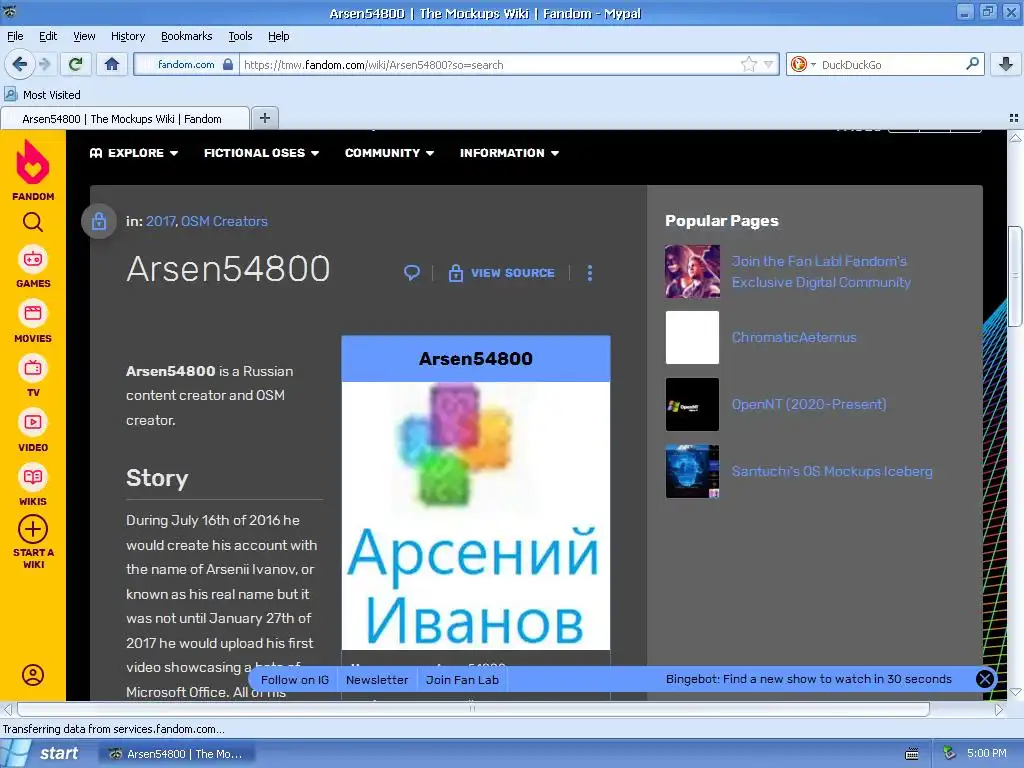
Task: Bookmark this page with the star icon
Action: pyautogui.click(x=748, y=64)
